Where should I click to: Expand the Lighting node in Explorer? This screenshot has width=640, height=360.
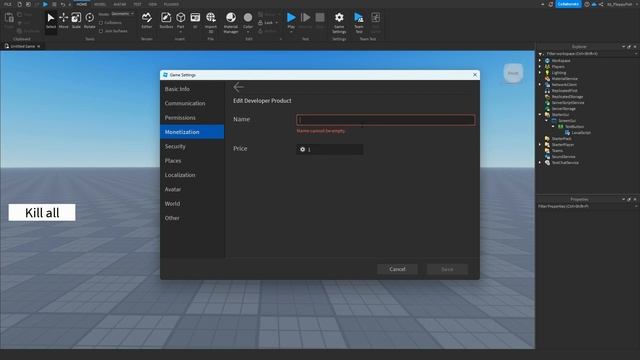click(540, 73)
